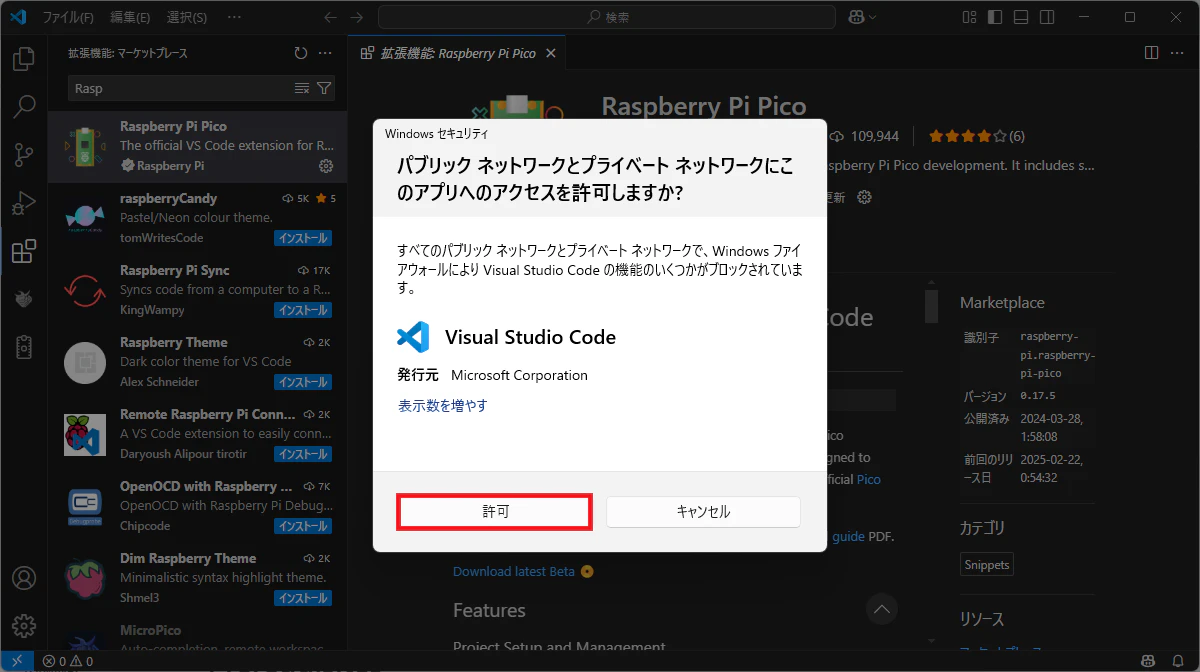1200x672 pixels.
Task: Install OpenOCD with Raspberry extension
Action: point(303,526)
